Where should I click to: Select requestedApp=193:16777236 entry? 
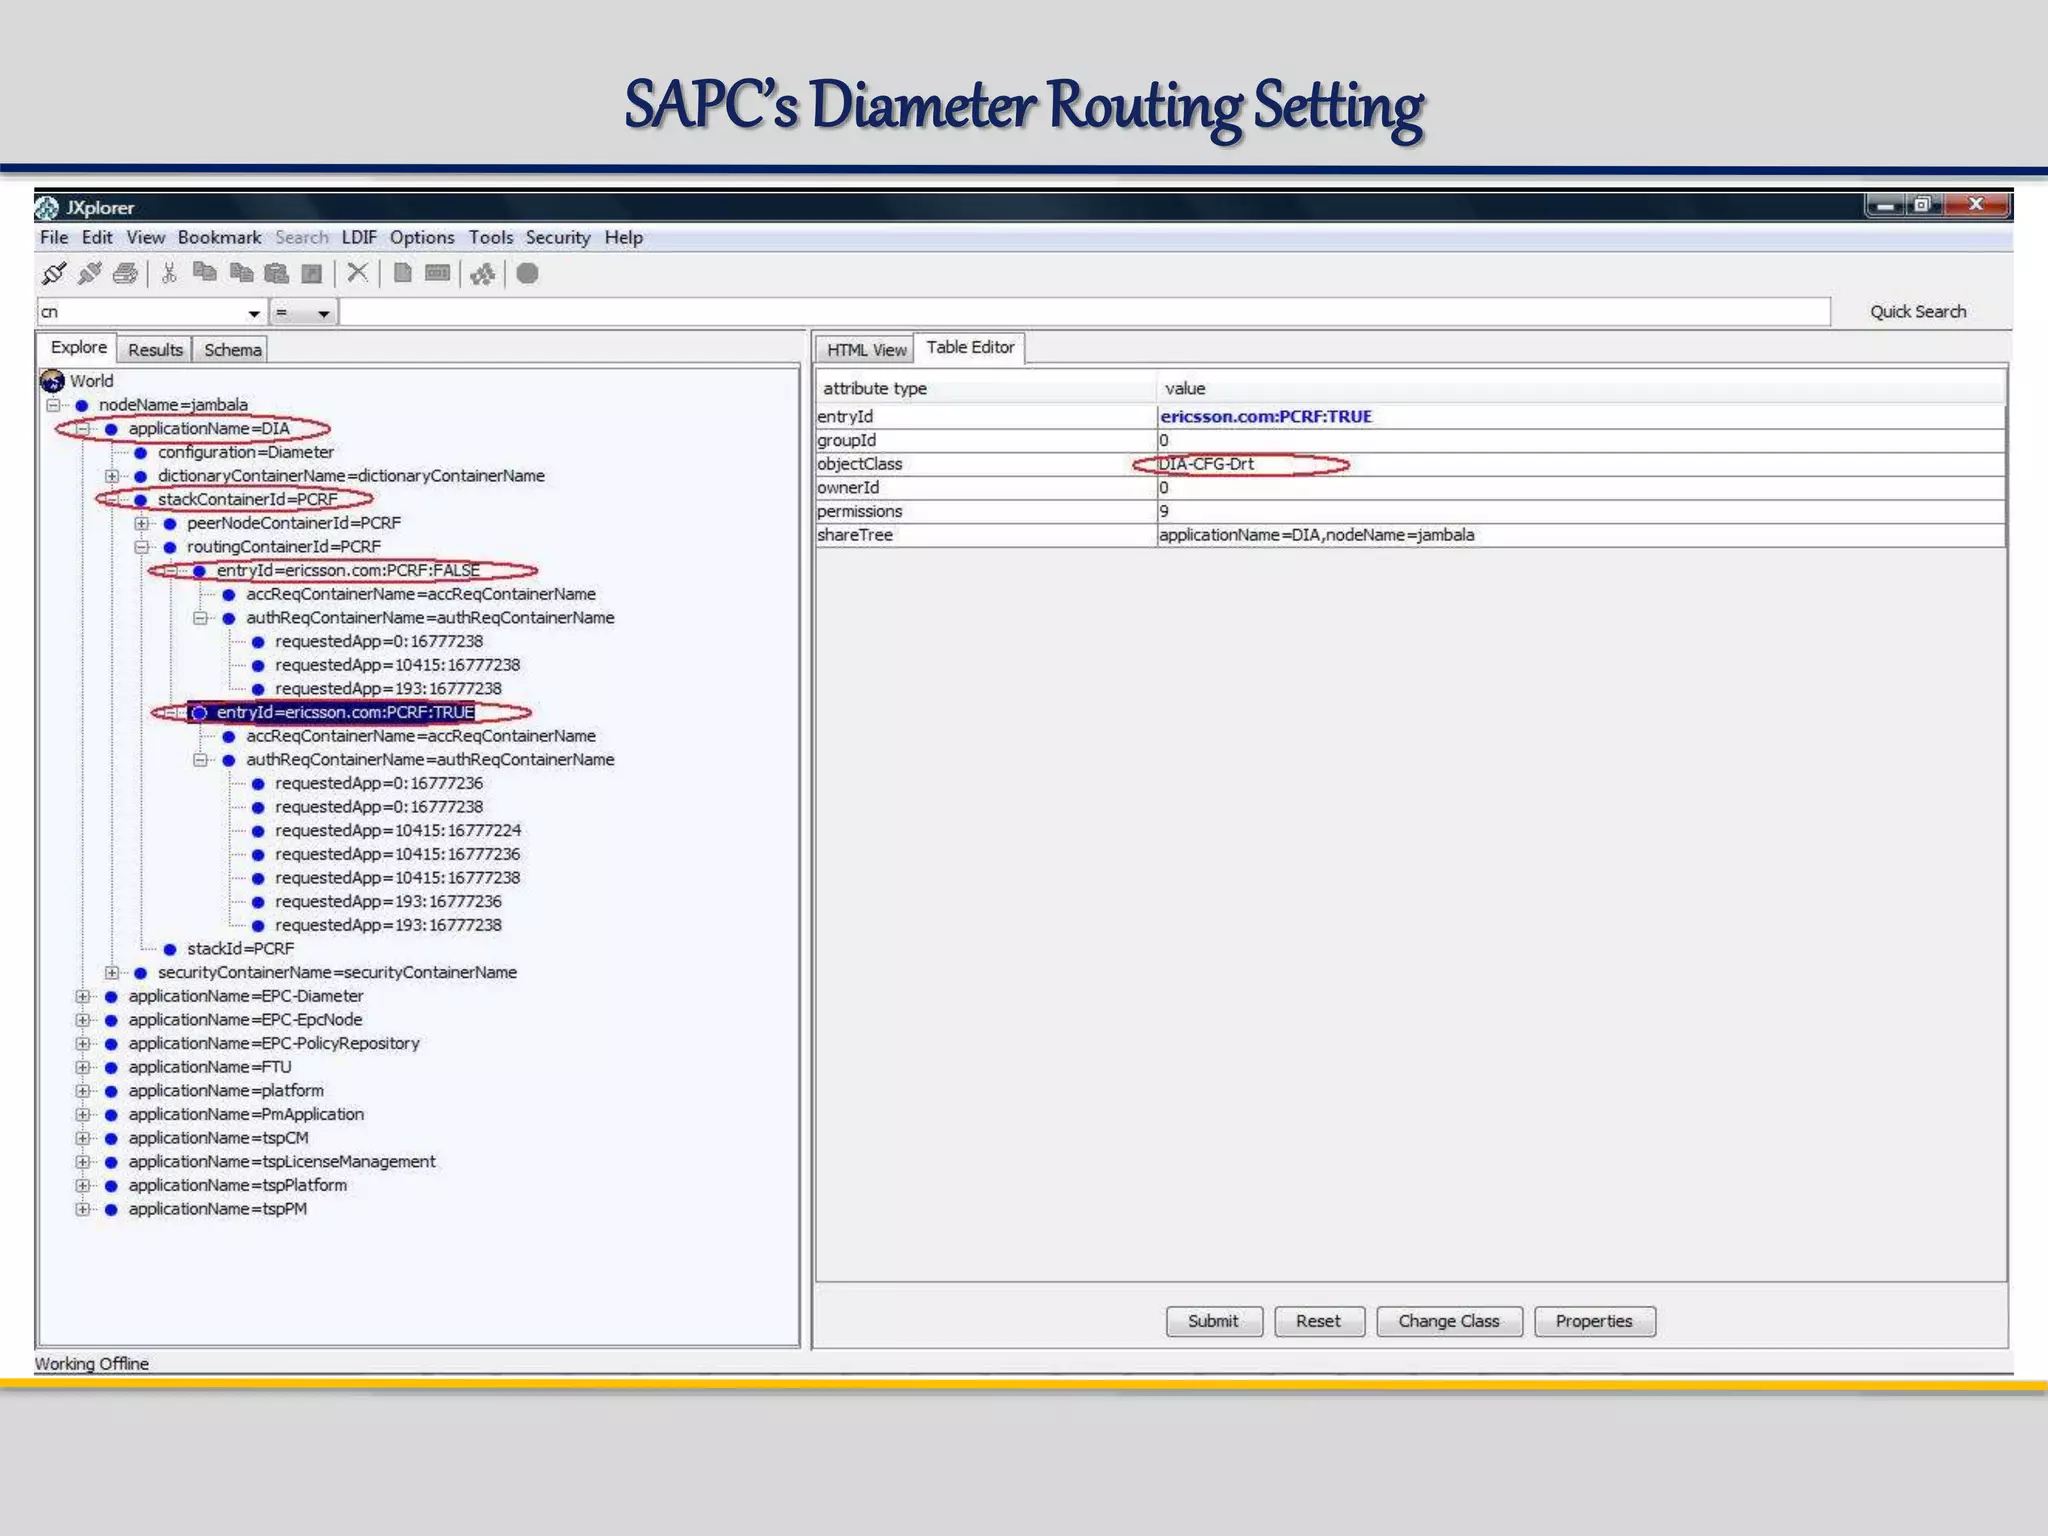pos(388,902)
